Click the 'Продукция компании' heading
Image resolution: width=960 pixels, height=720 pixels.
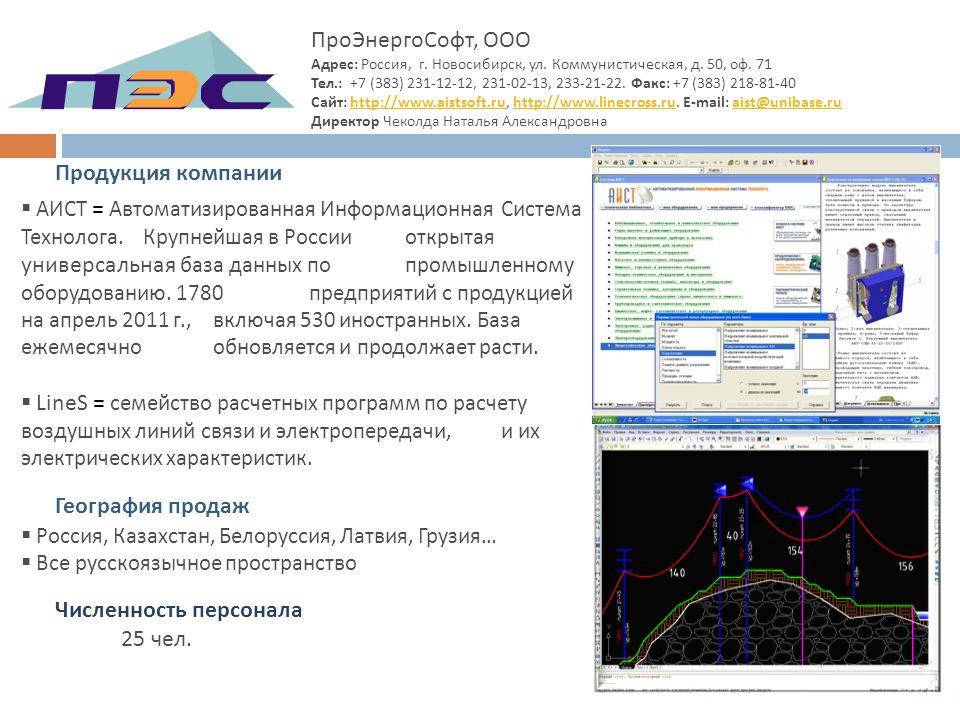(x=168, y=173)
